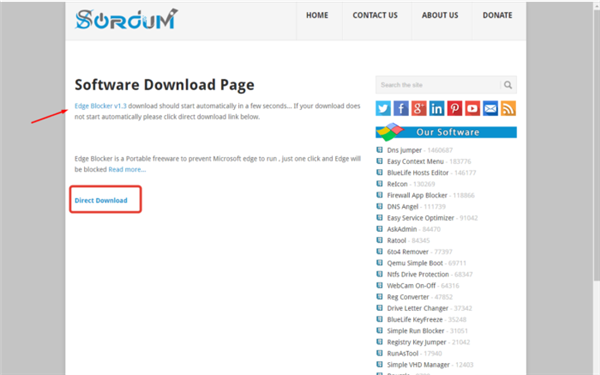Image resolution: width=600 pixels, height=375 pixels.
Task: Open the RunAsTool link
Action: pos(403,353)
